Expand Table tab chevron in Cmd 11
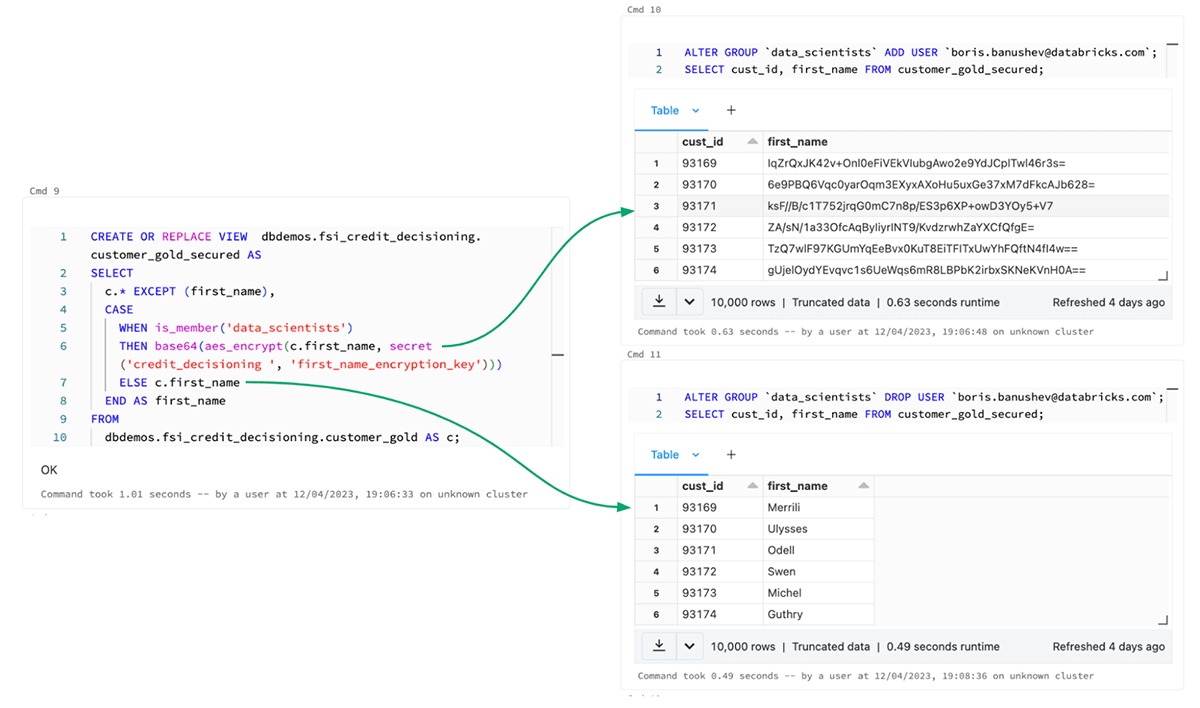Viewport: 1200px width, 708px height. pyautogui.click(x=696, y=455)
